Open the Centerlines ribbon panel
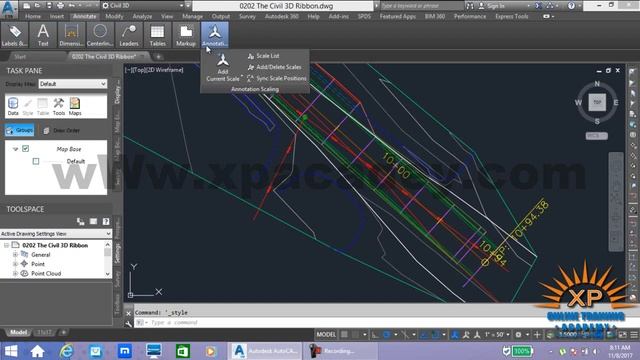This screenshot has height=360, width=640. point(100,35)
